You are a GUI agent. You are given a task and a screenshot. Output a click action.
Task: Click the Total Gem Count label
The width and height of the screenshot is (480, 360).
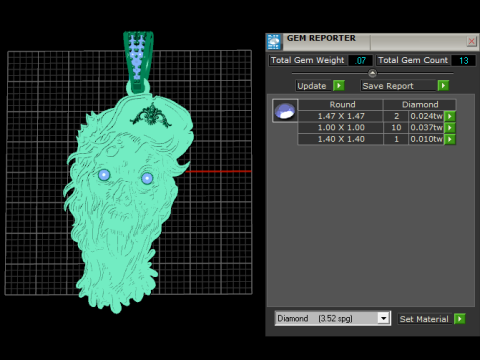[x=413, y=60]
